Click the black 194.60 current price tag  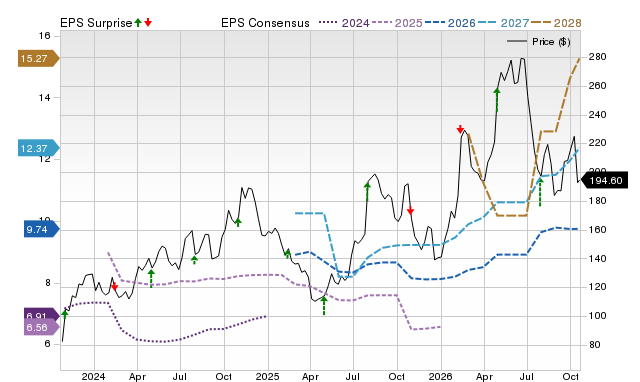(x=604, y=180)
